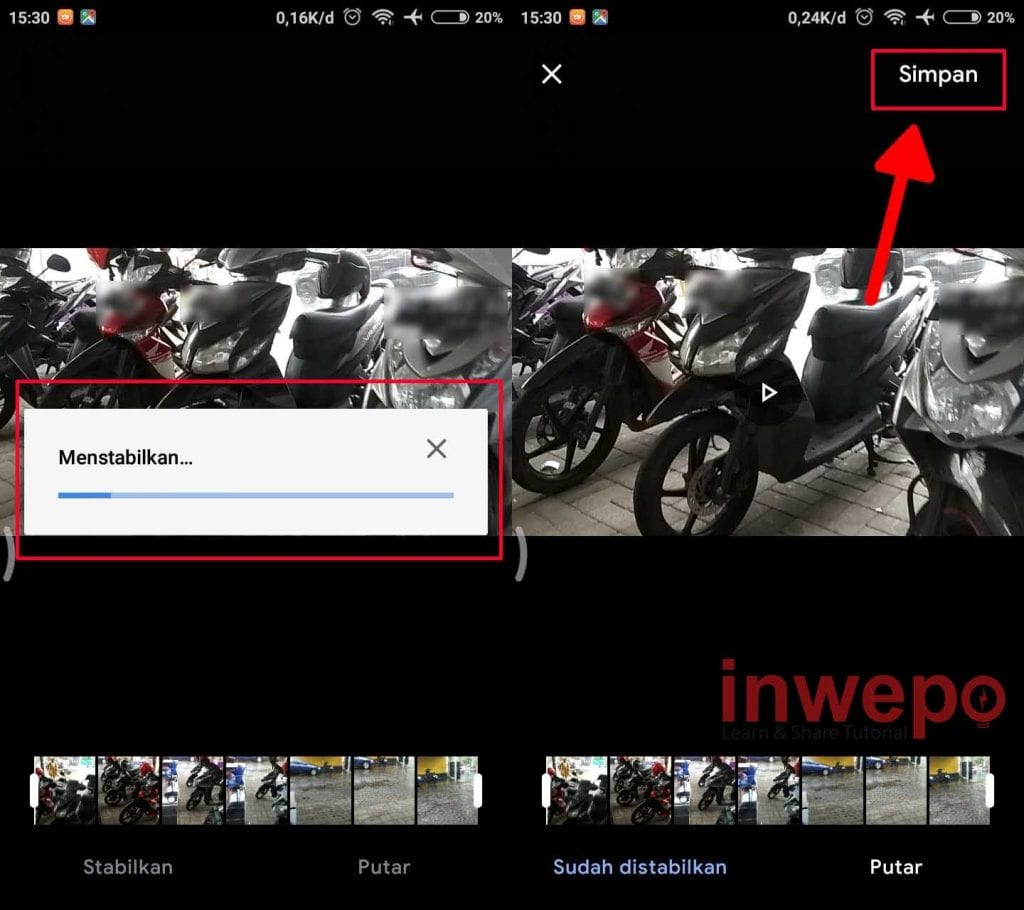The height and width of the screenshot is (910, 1024).
Task: Cancel stabilizing via the Menstabilkan dialog X
Action: pyautogui.click(x=436, y=449)
